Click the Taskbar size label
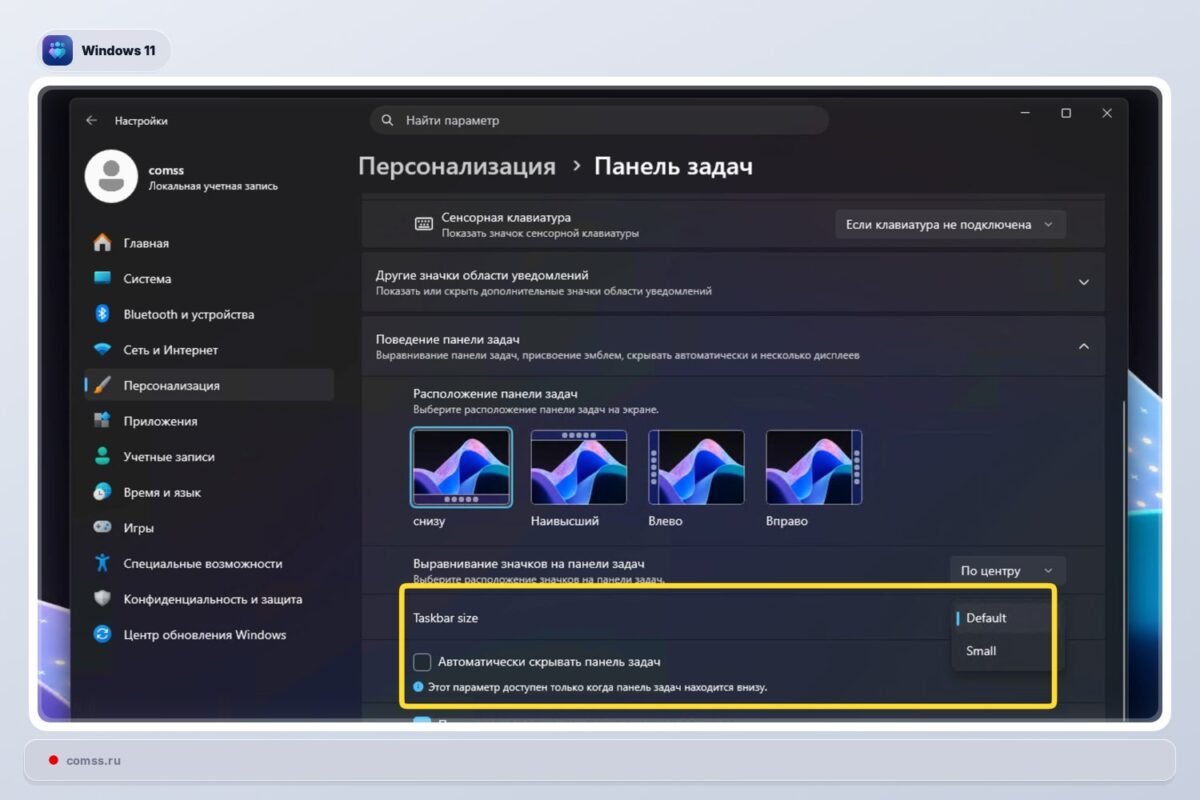 (x=446, y=618)
